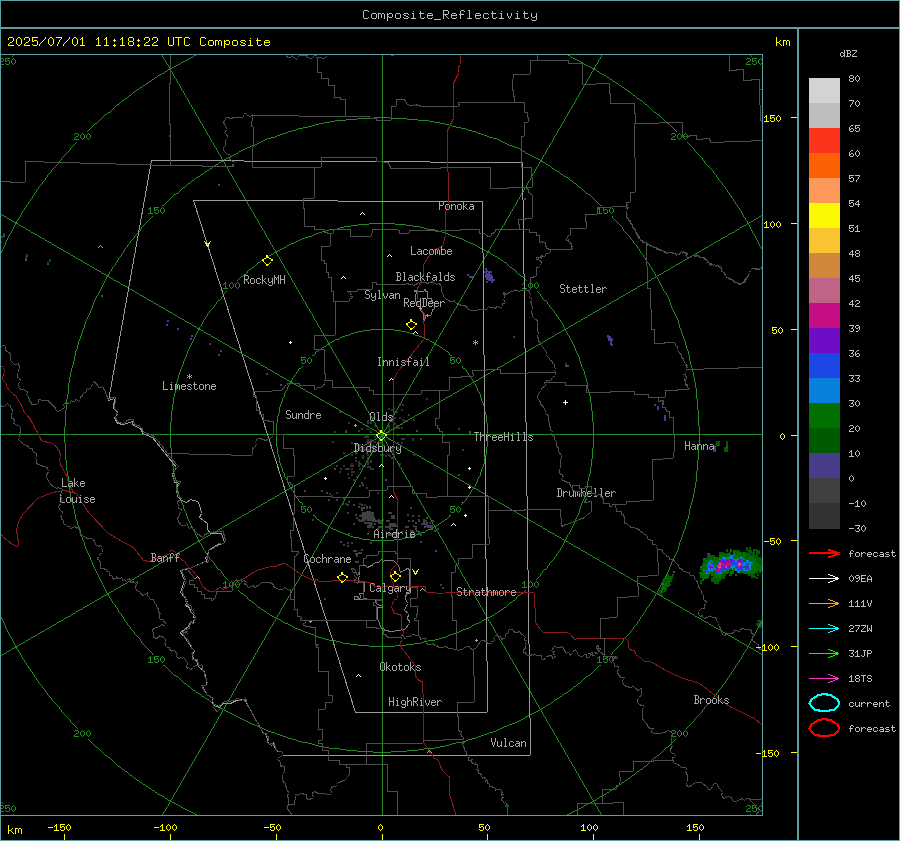The image size is (900, 841).
Task: Click the Lacombe city label
Action: coord(431,251)
